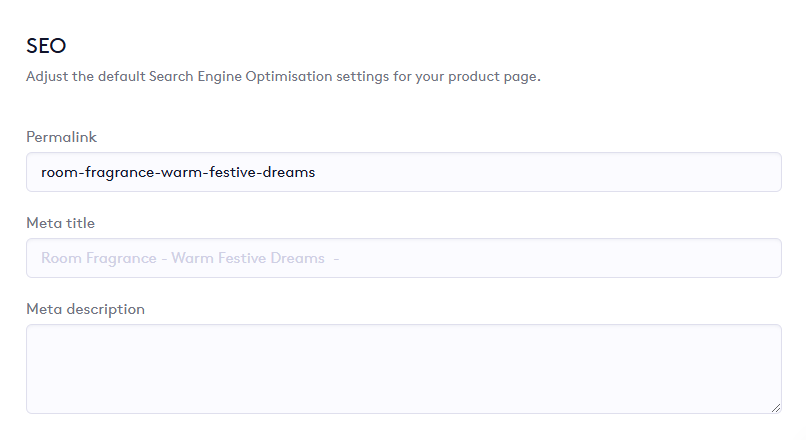The image size is (806, 440).
Task: Click the SEO section heading
Action: coord(45,45)
